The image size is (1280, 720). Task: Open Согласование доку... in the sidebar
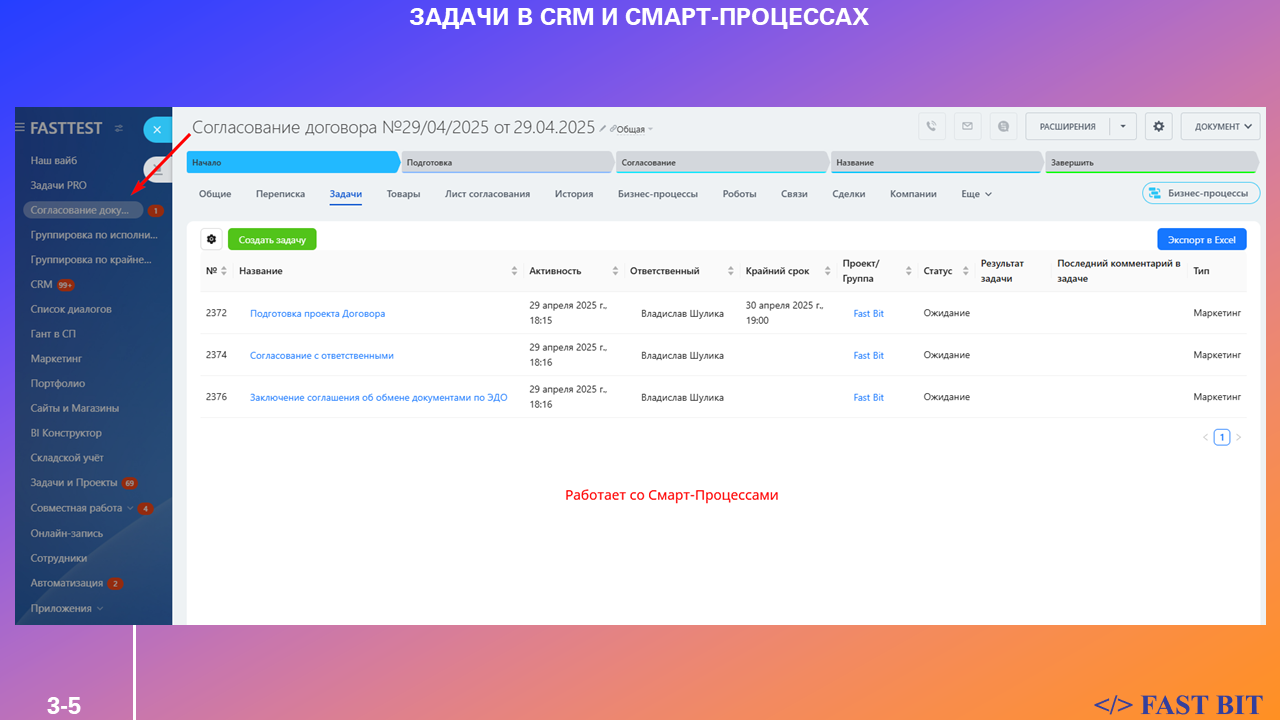click(x=84, y=210)
